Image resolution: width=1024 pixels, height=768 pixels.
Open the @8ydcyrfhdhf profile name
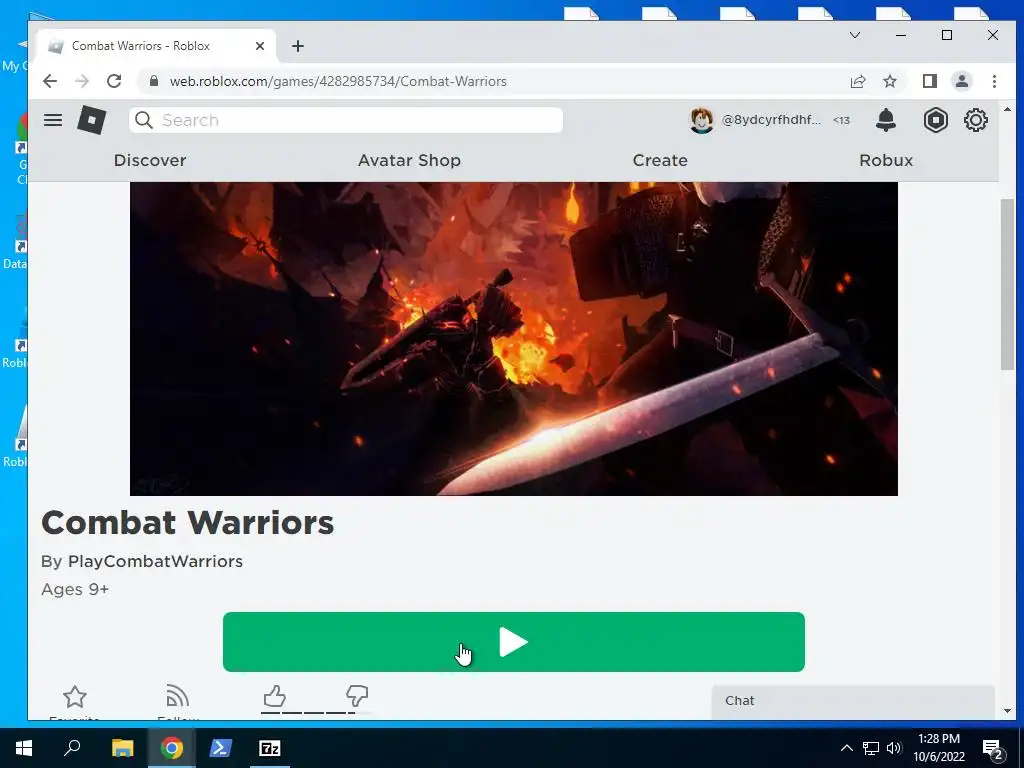pyautogui.click(x=771, y=120)
